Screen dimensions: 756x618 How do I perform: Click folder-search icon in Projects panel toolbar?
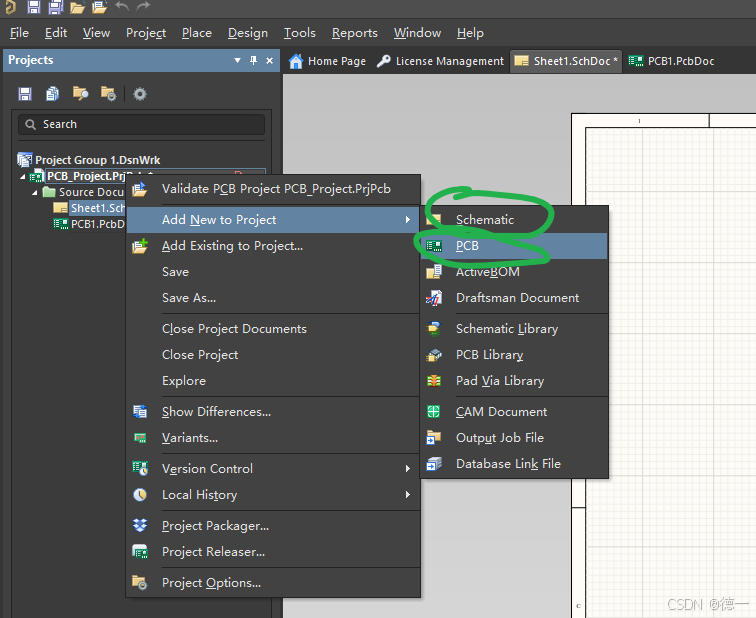[80, 93]
